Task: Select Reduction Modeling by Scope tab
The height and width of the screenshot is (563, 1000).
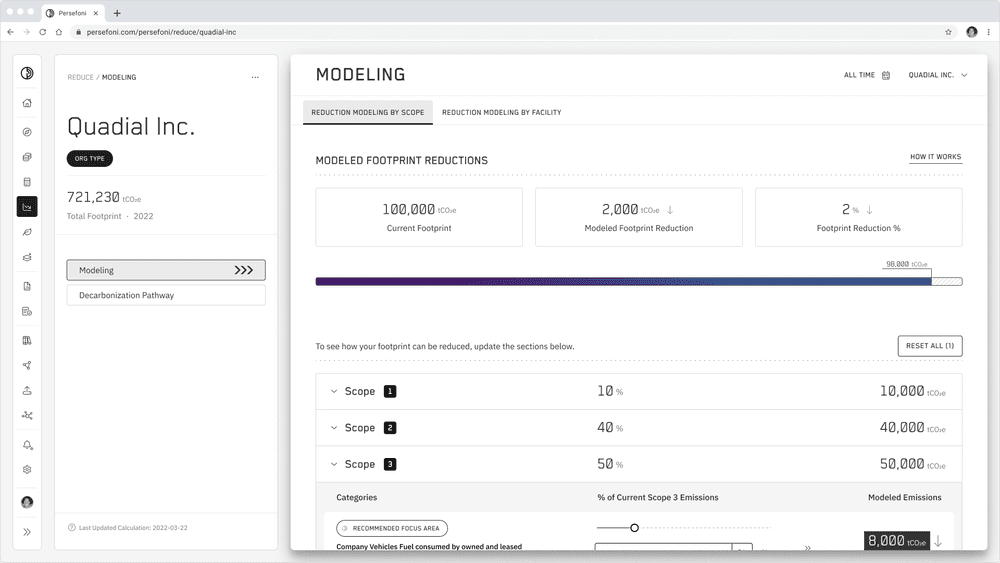Action: [x=367, y=112]
